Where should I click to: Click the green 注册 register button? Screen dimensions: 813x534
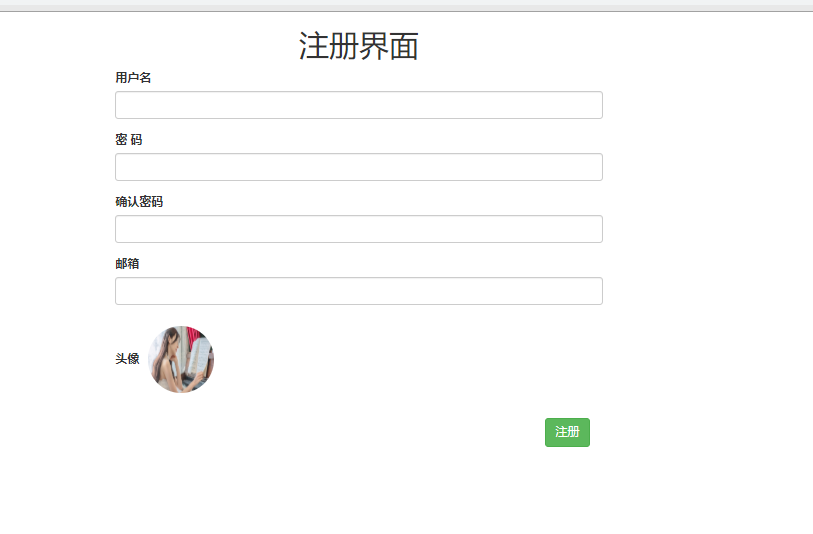tap(567, 432)
